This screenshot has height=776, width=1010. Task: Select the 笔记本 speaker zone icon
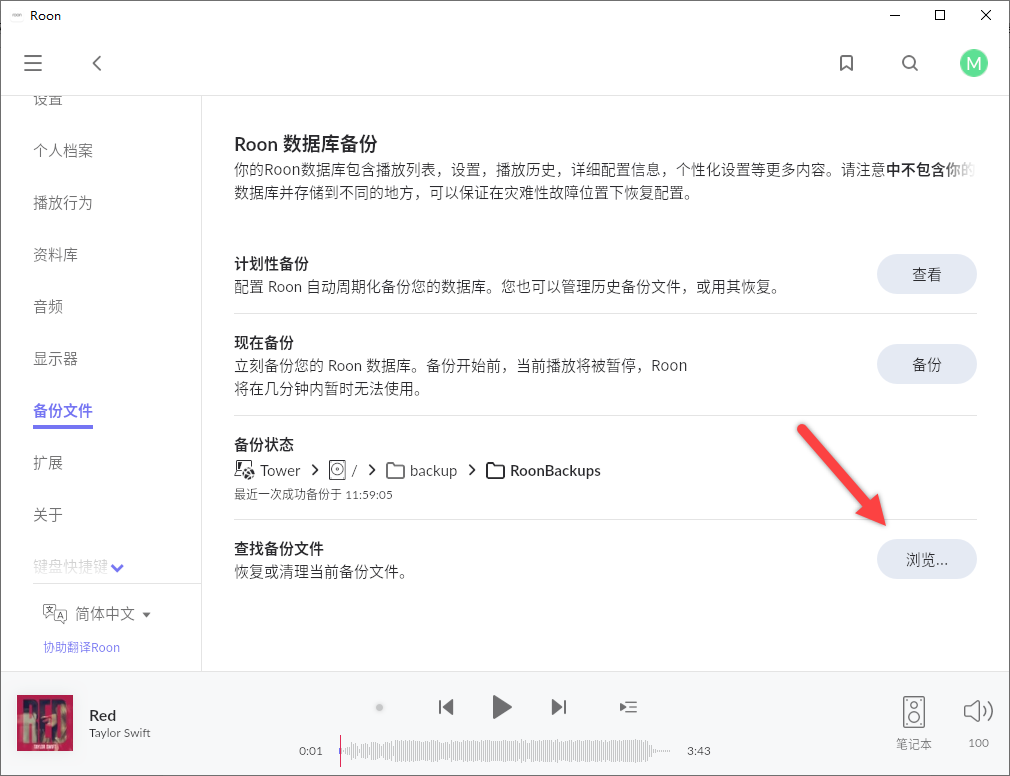point(913,712)
